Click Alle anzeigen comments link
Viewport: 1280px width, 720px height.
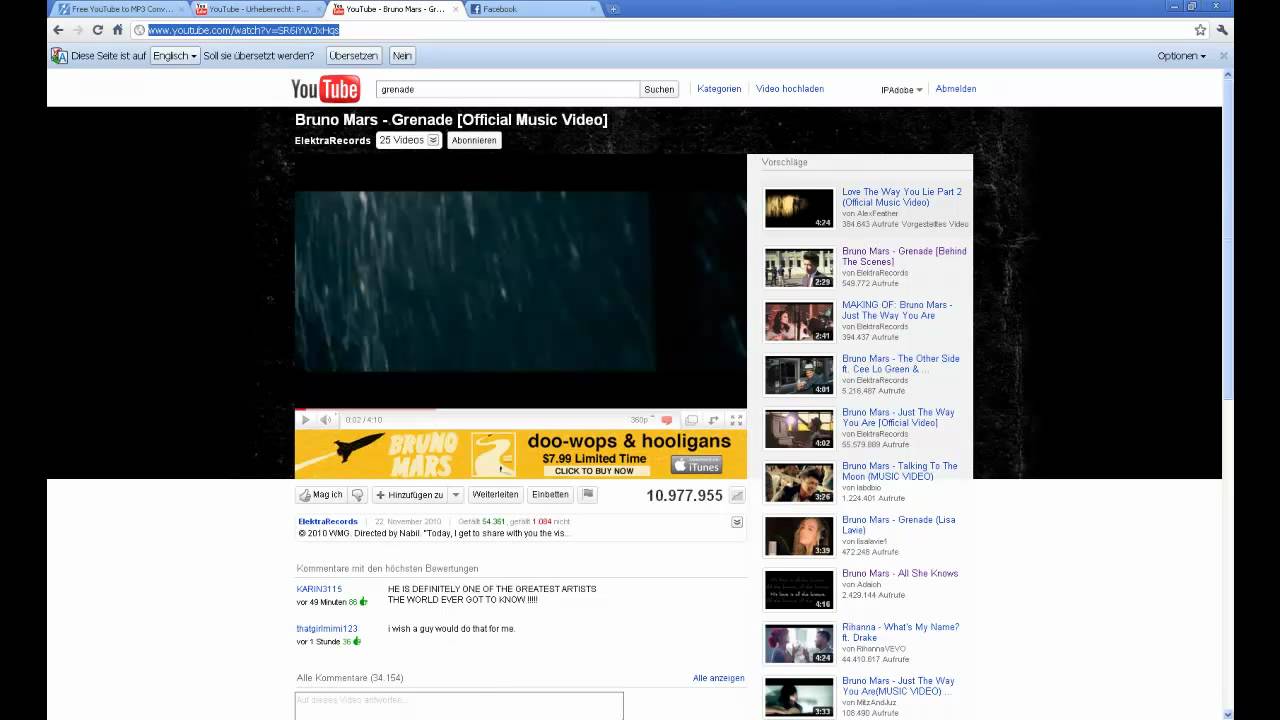click(719, 678)
